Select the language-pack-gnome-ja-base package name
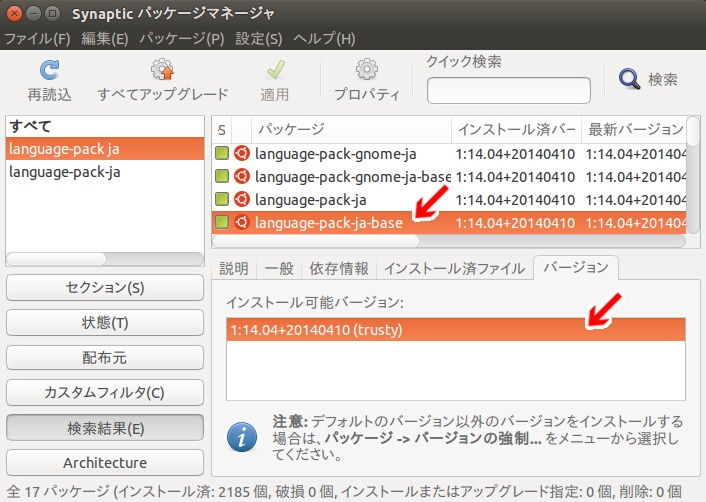Image resolution: width=706 pixels, height=502 pixels. [353, 177]
